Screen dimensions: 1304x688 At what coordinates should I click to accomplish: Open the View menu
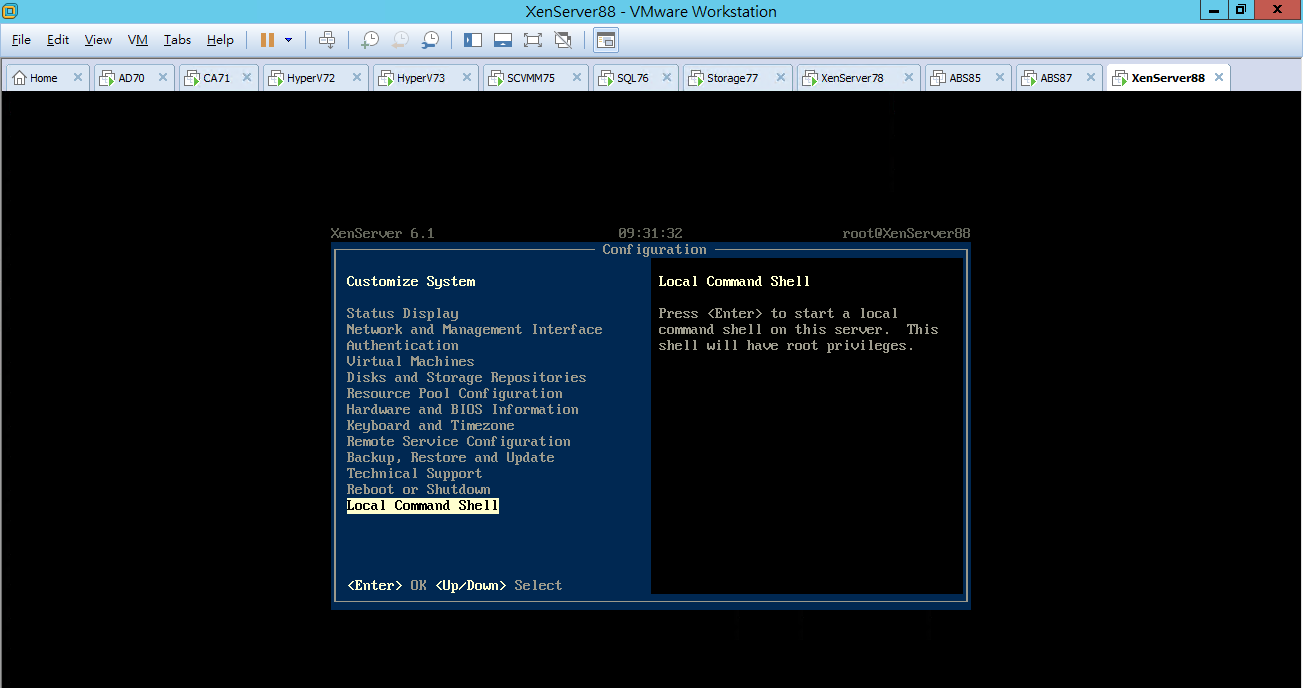[98, 40]
